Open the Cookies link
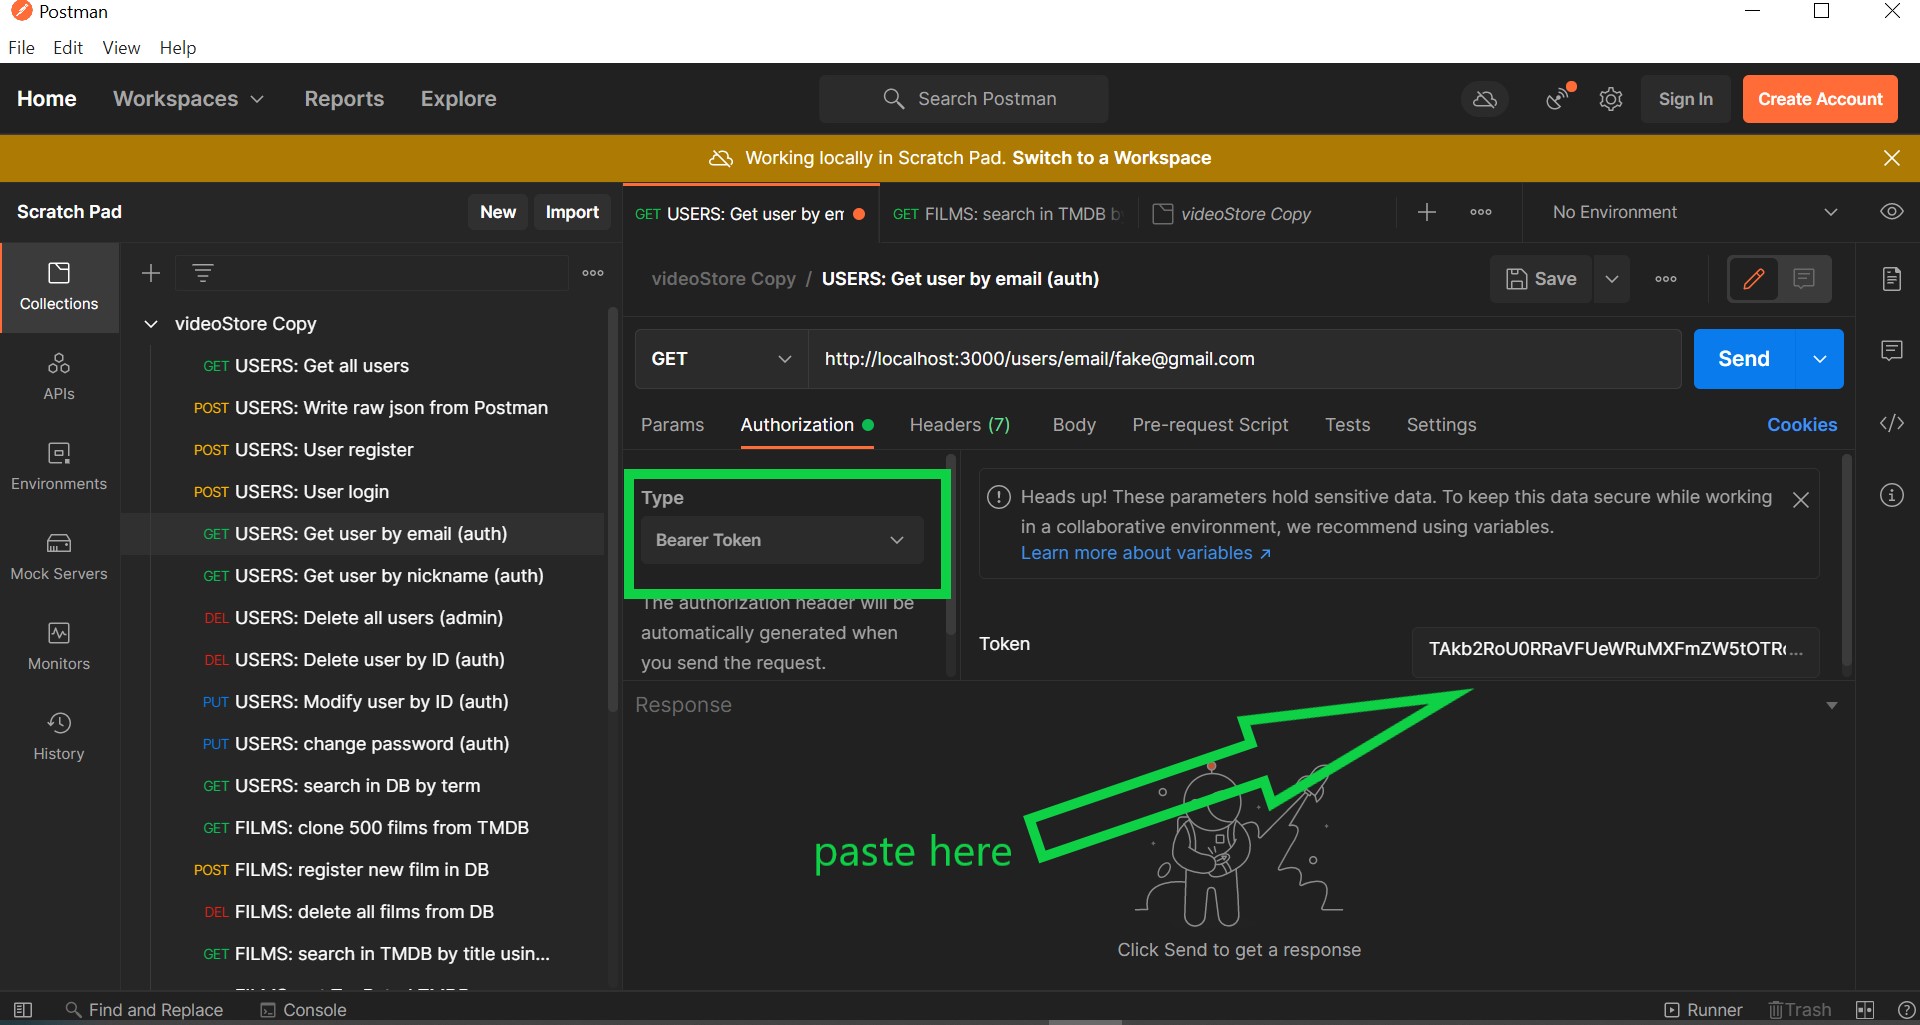This screenshot has width=1920, height=1025. (1802, 425)
